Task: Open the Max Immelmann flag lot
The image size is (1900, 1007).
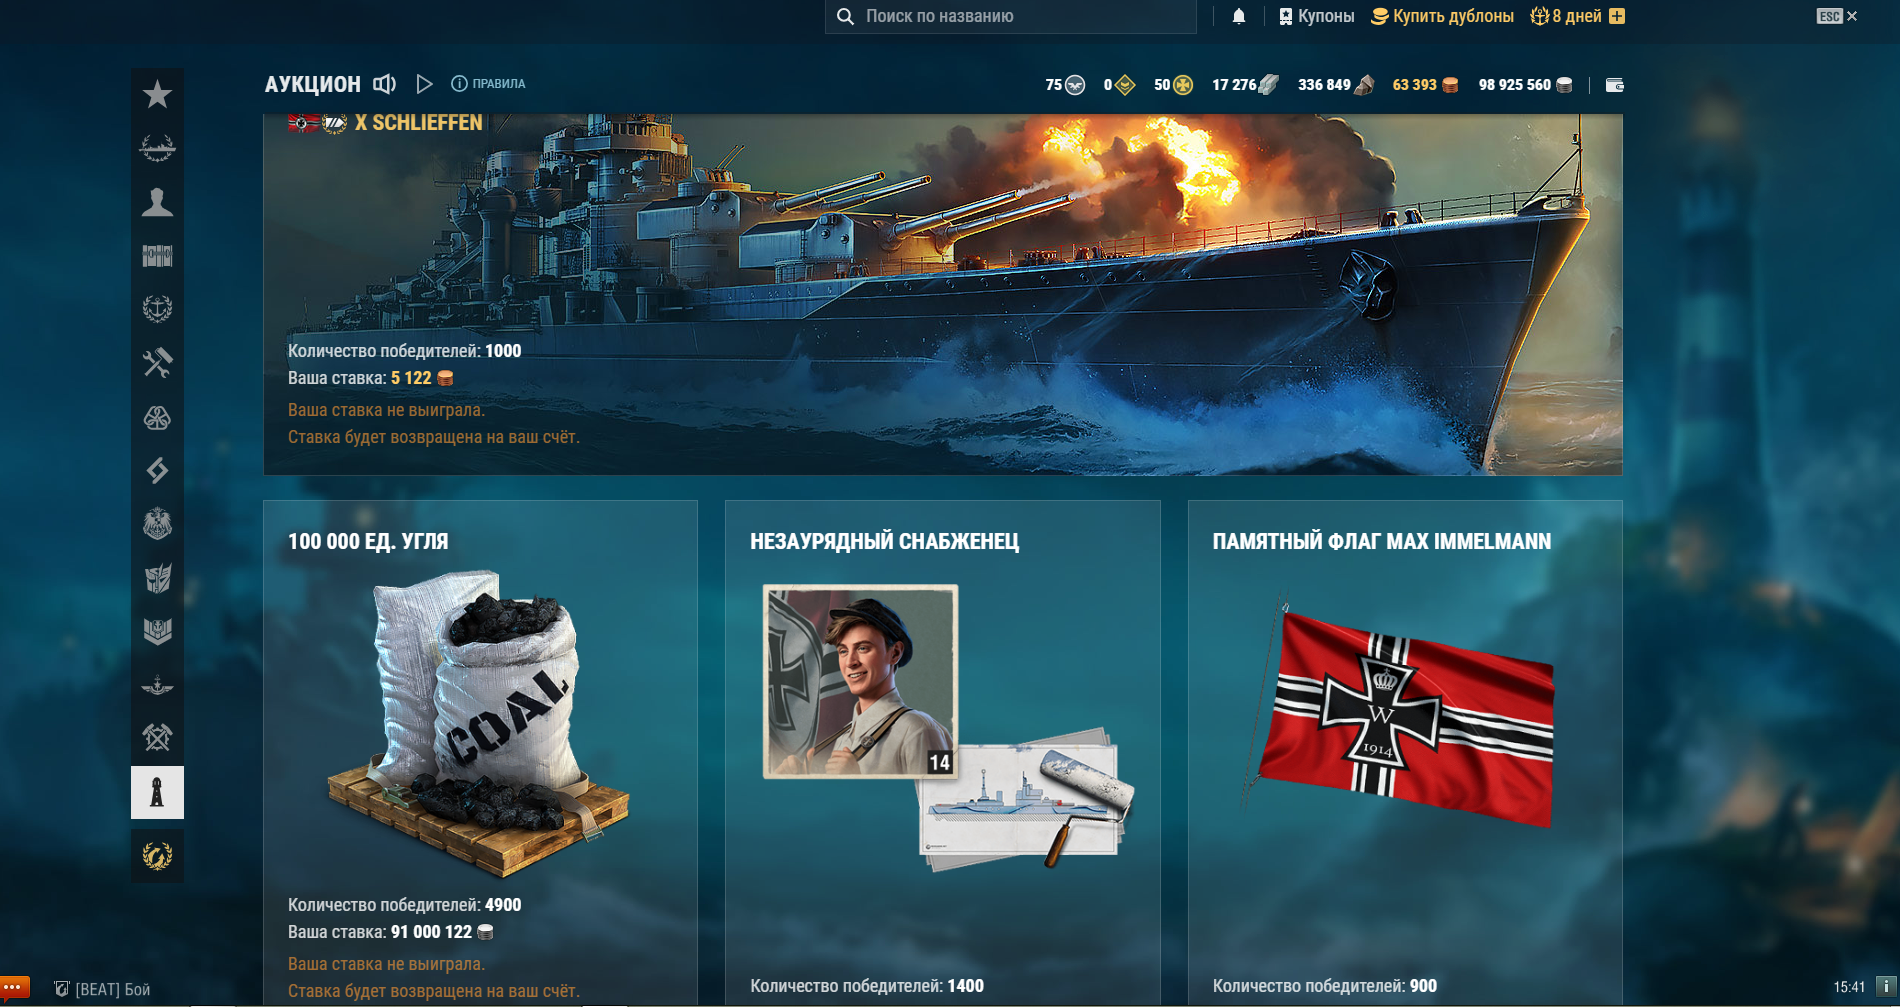Action: click(x=1405, y=753)
